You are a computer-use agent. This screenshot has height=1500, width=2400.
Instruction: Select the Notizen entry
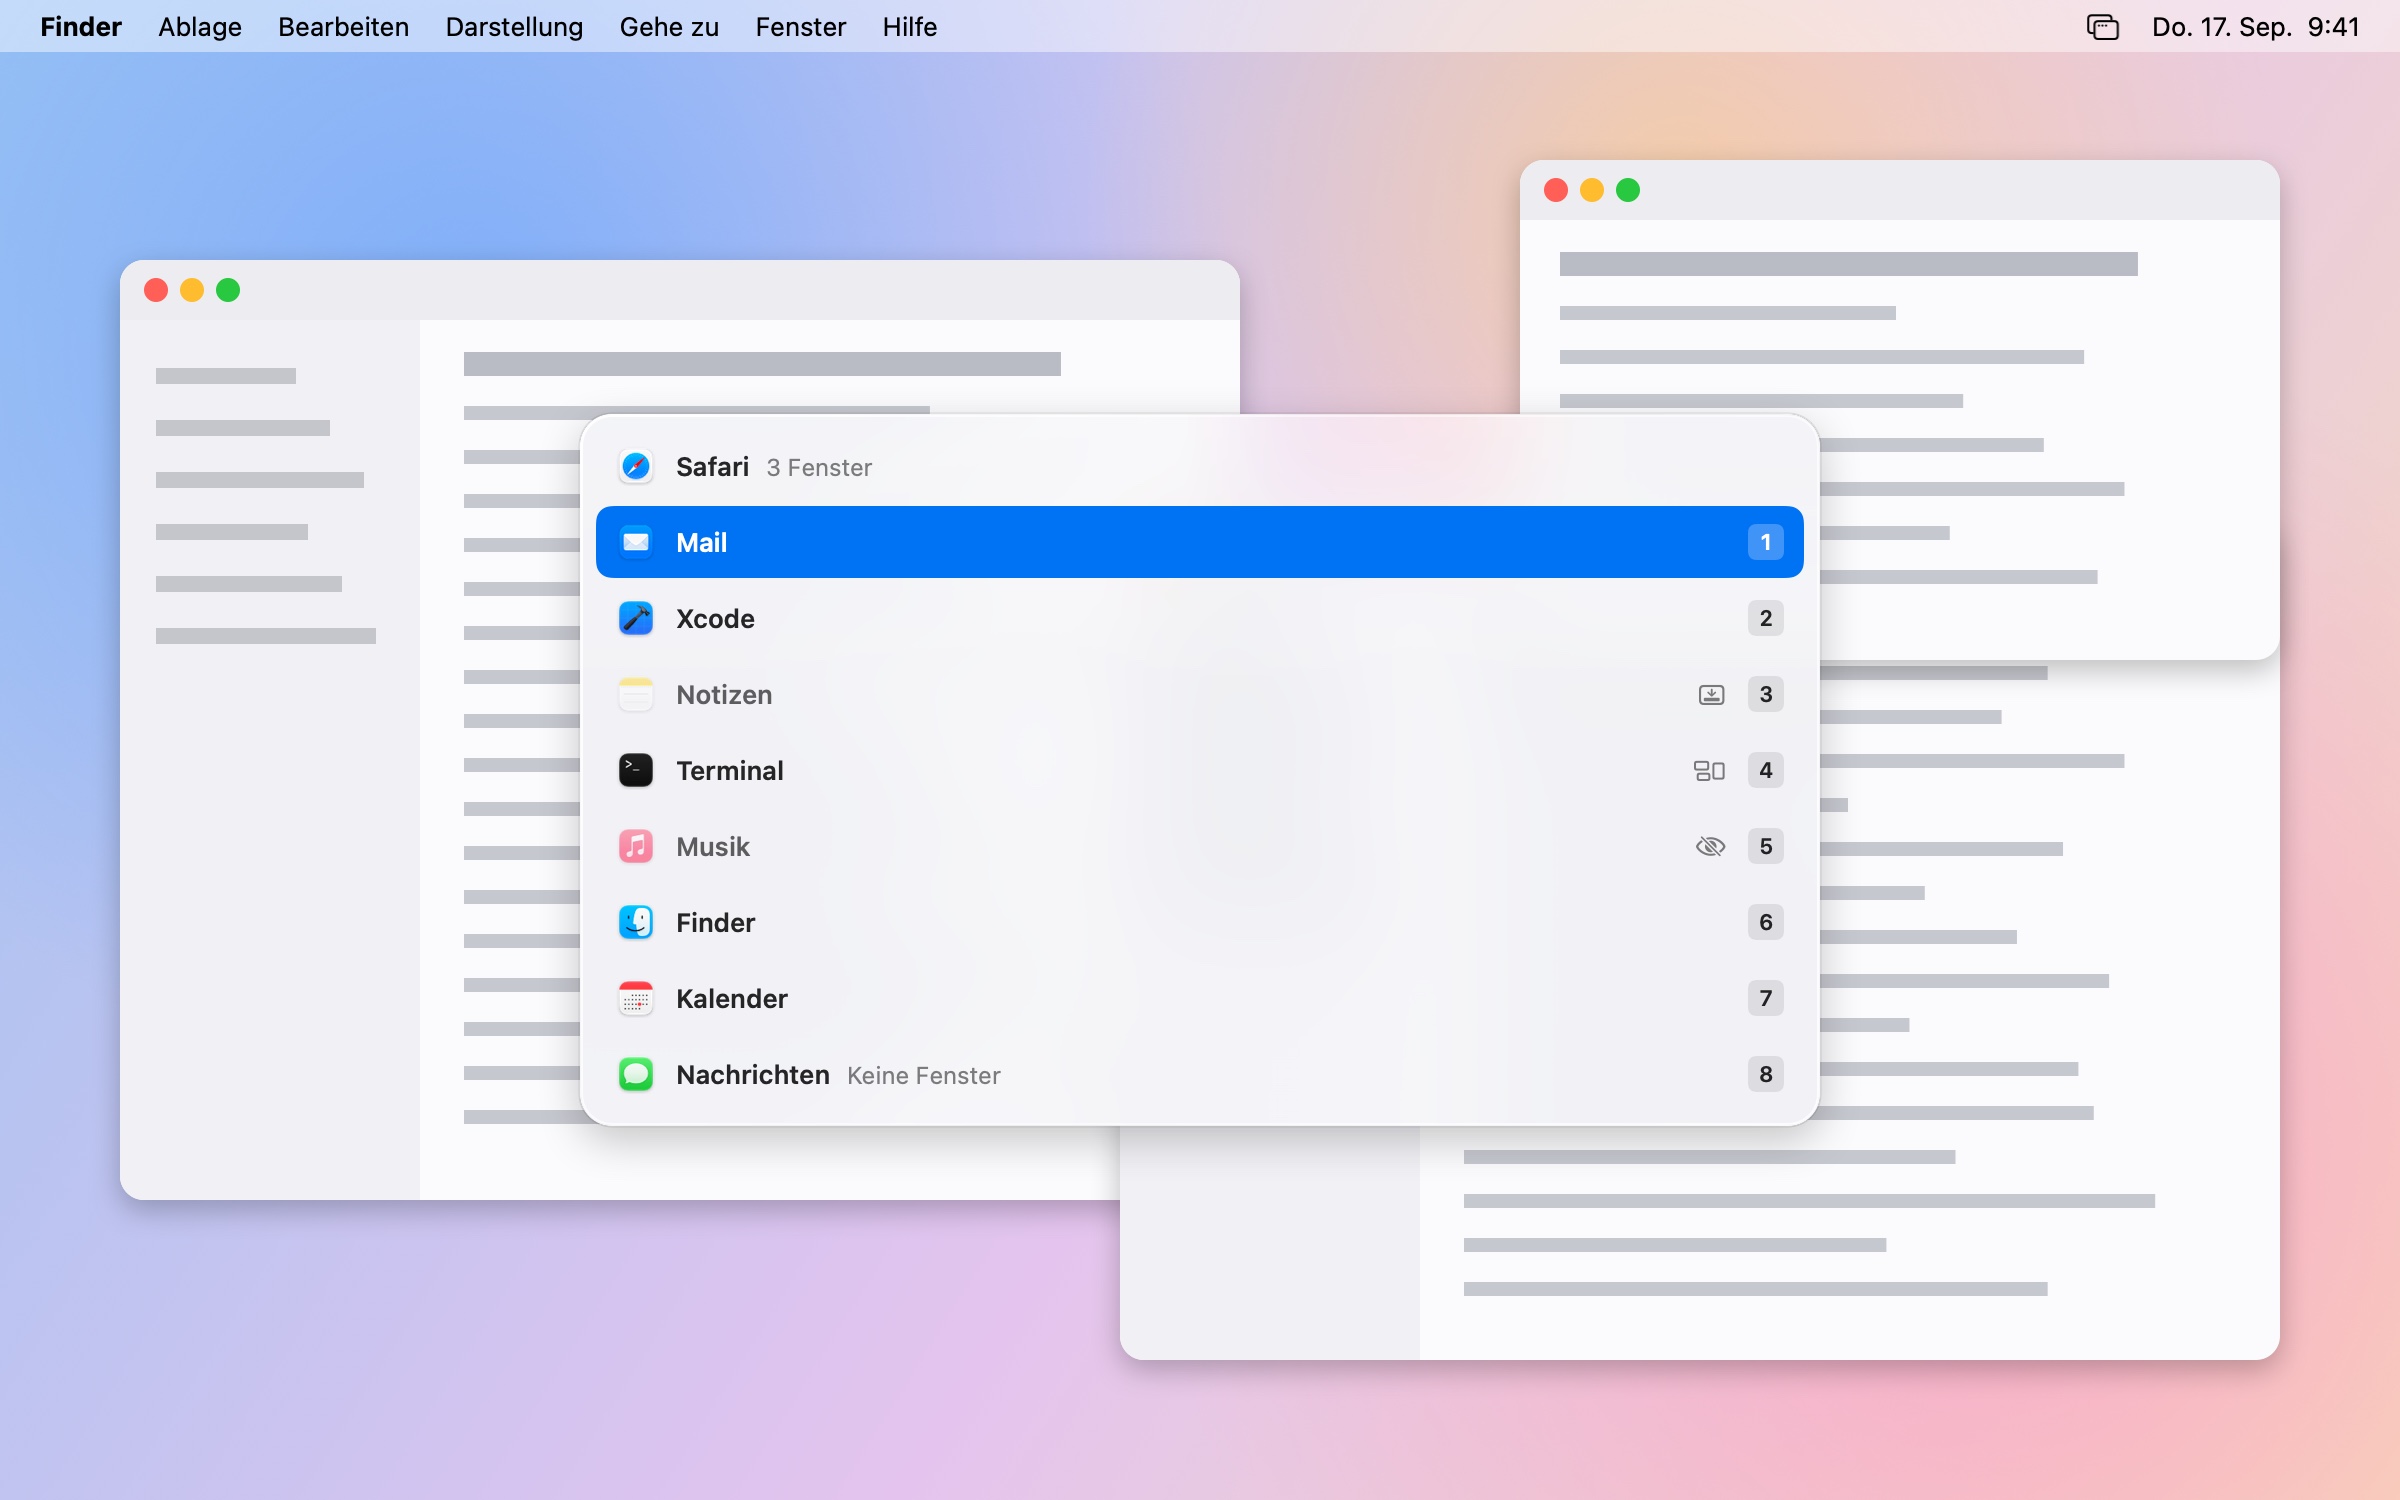1200,694
